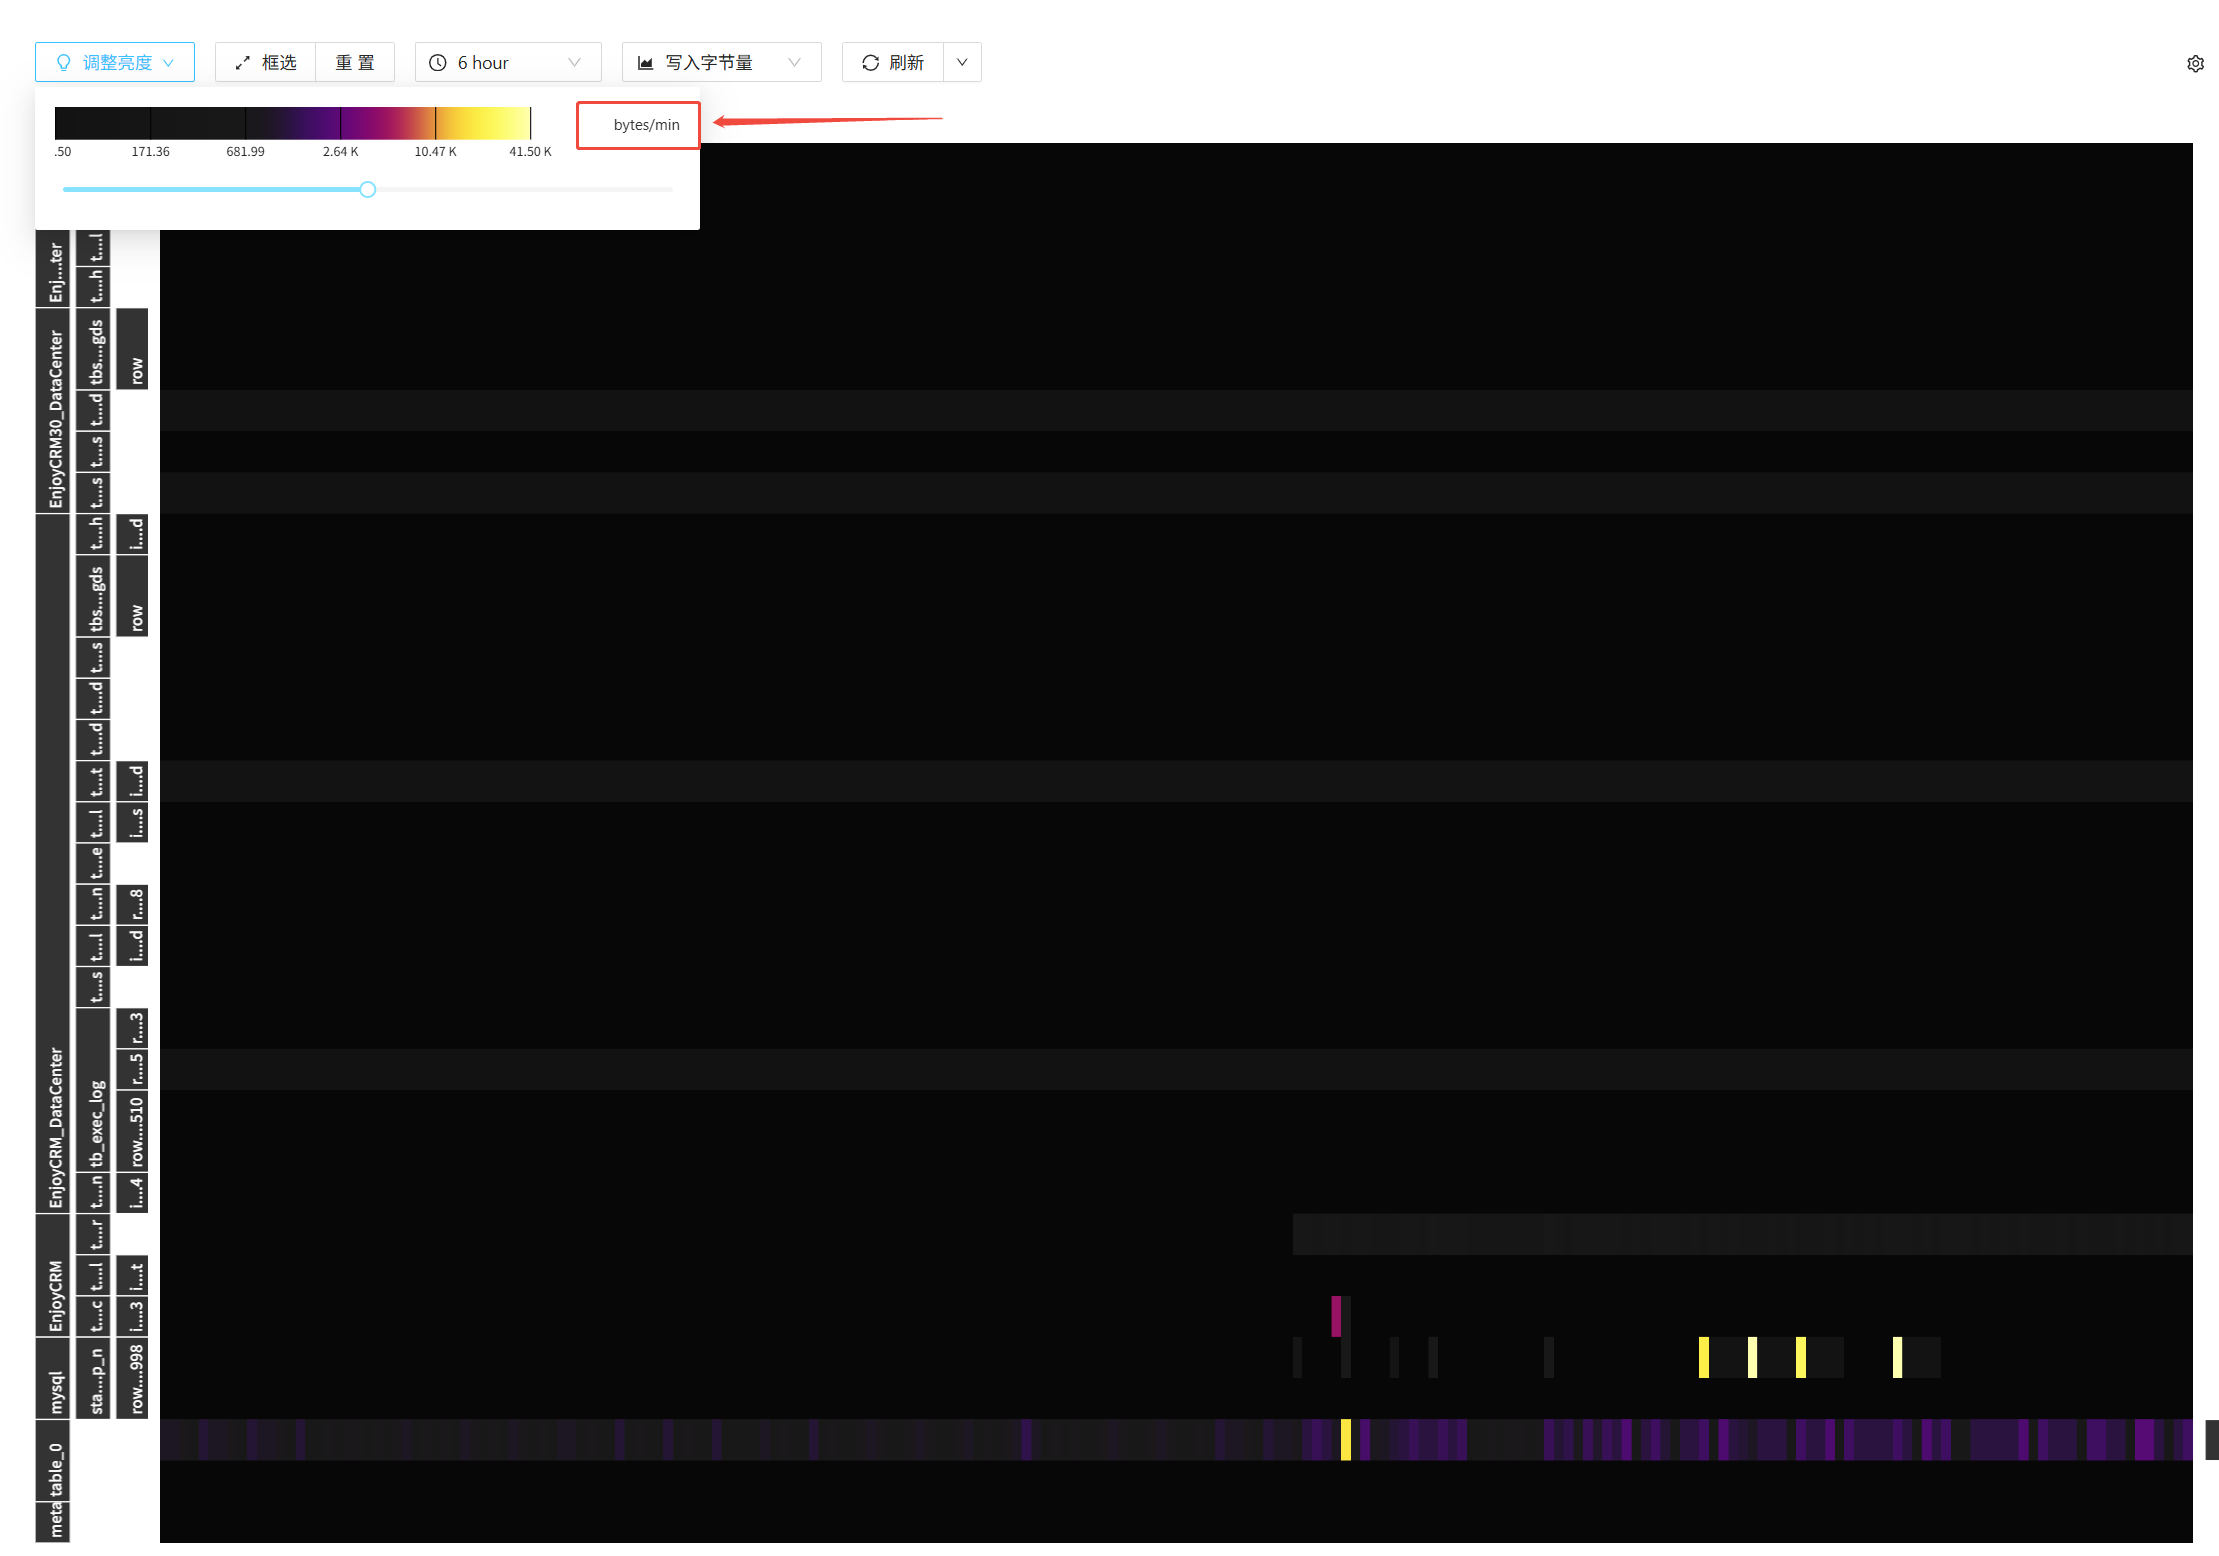
Task: Select the EnjoyCRM30_DataCenter database label
Action: click(56, 418)
